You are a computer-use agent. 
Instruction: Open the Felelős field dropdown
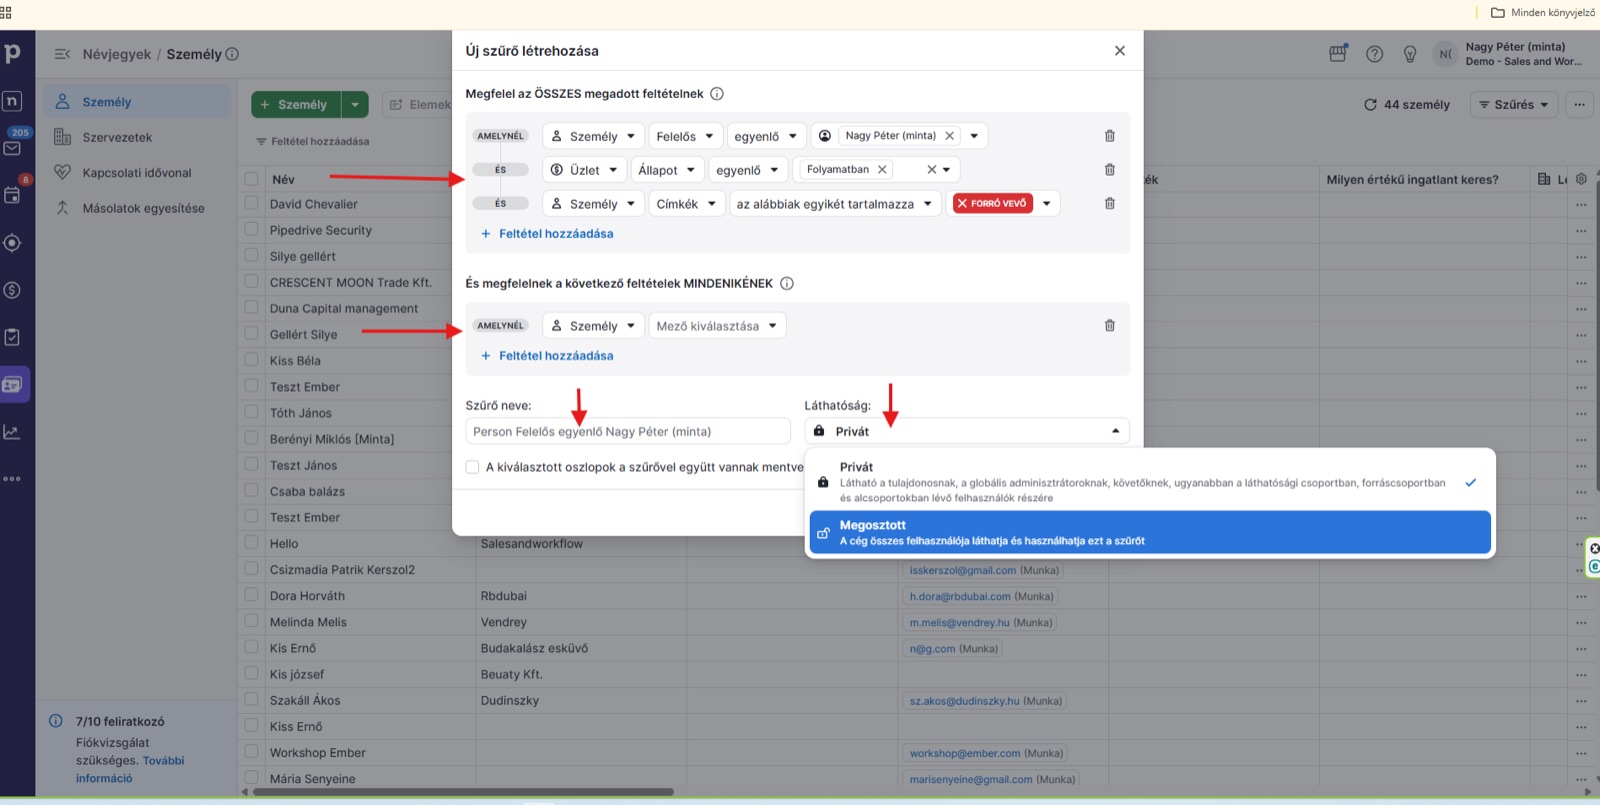point(685,136)
